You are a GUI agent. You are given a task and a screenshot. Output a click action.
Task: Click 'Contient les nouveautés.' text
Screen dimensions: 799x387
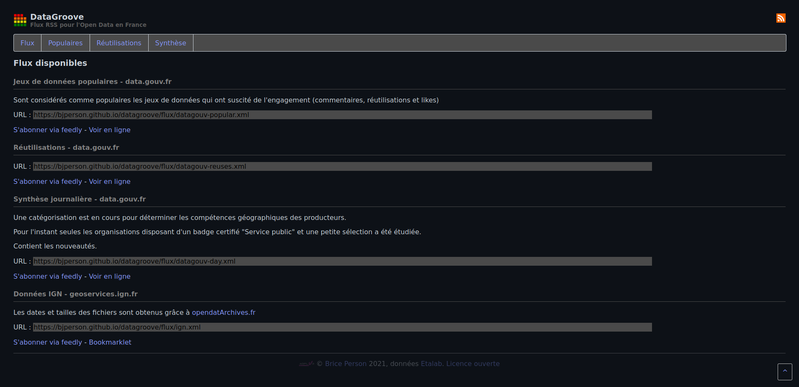55,246
